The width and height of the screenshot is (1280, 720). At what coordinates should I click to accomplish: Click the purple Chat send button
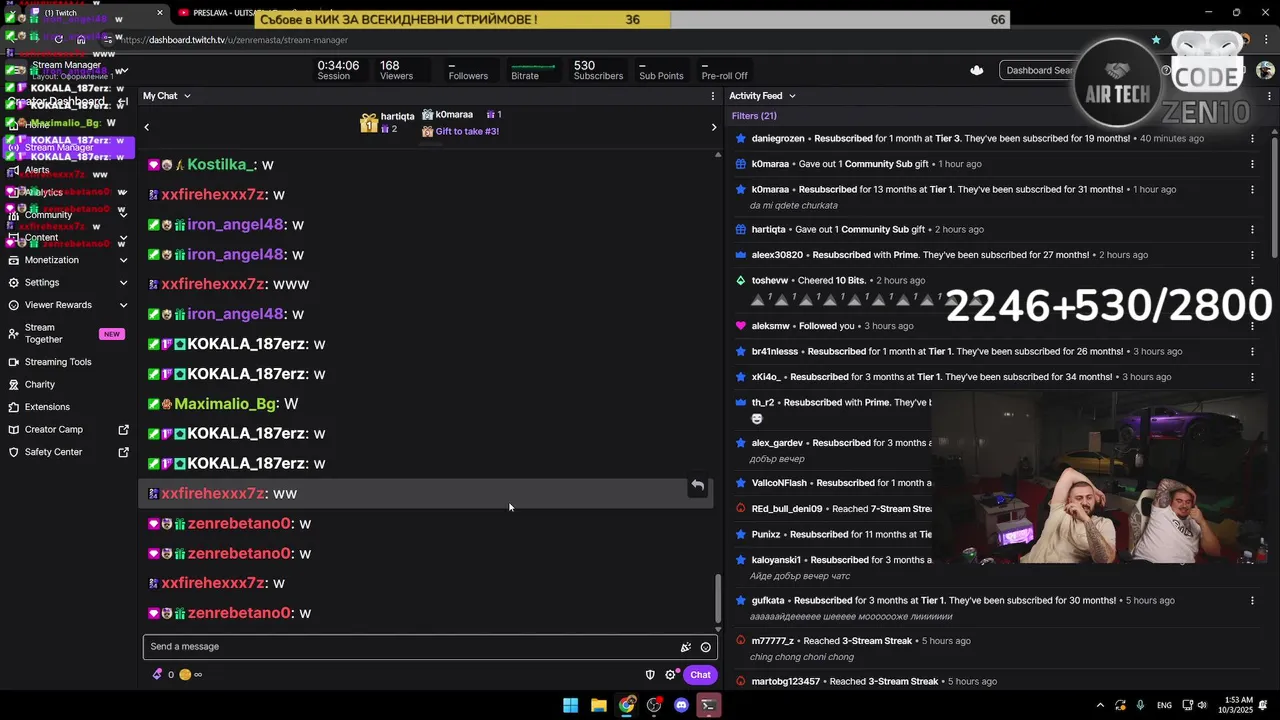point(700,675)
